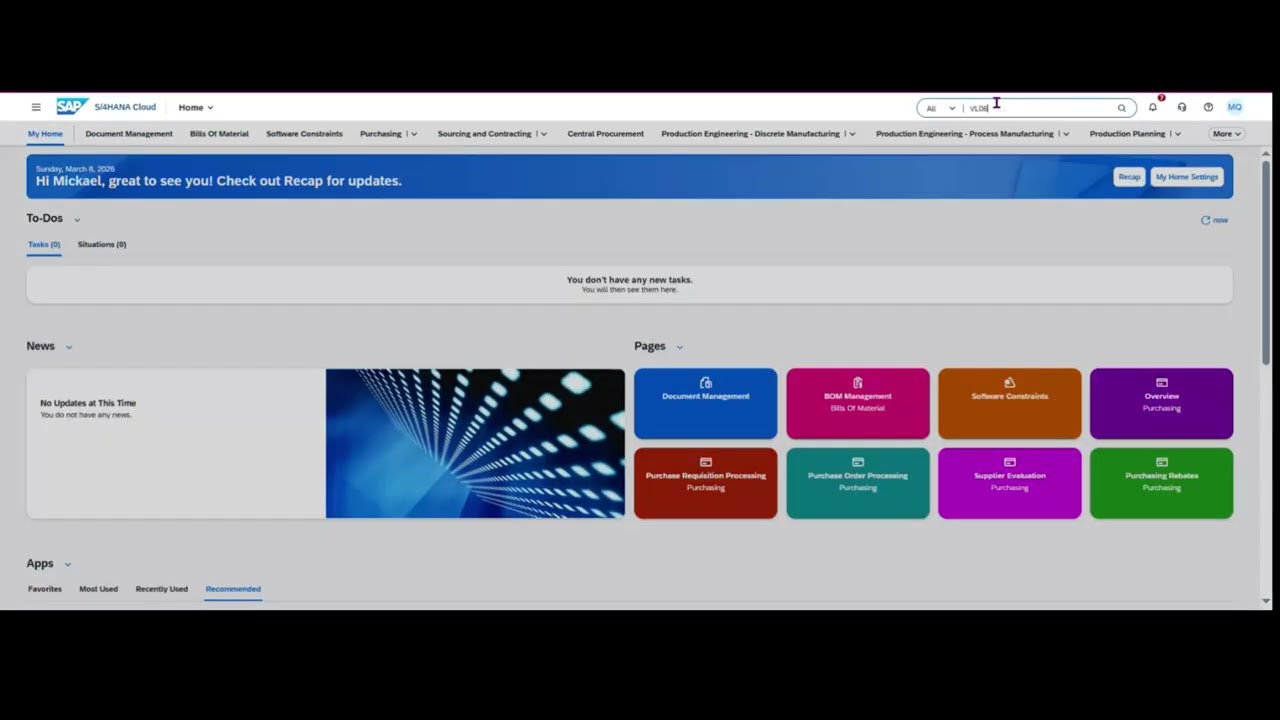Viewport: 1280px width, 720px height.
Task: Click the Purchasing navigation label
Action: 381,134
